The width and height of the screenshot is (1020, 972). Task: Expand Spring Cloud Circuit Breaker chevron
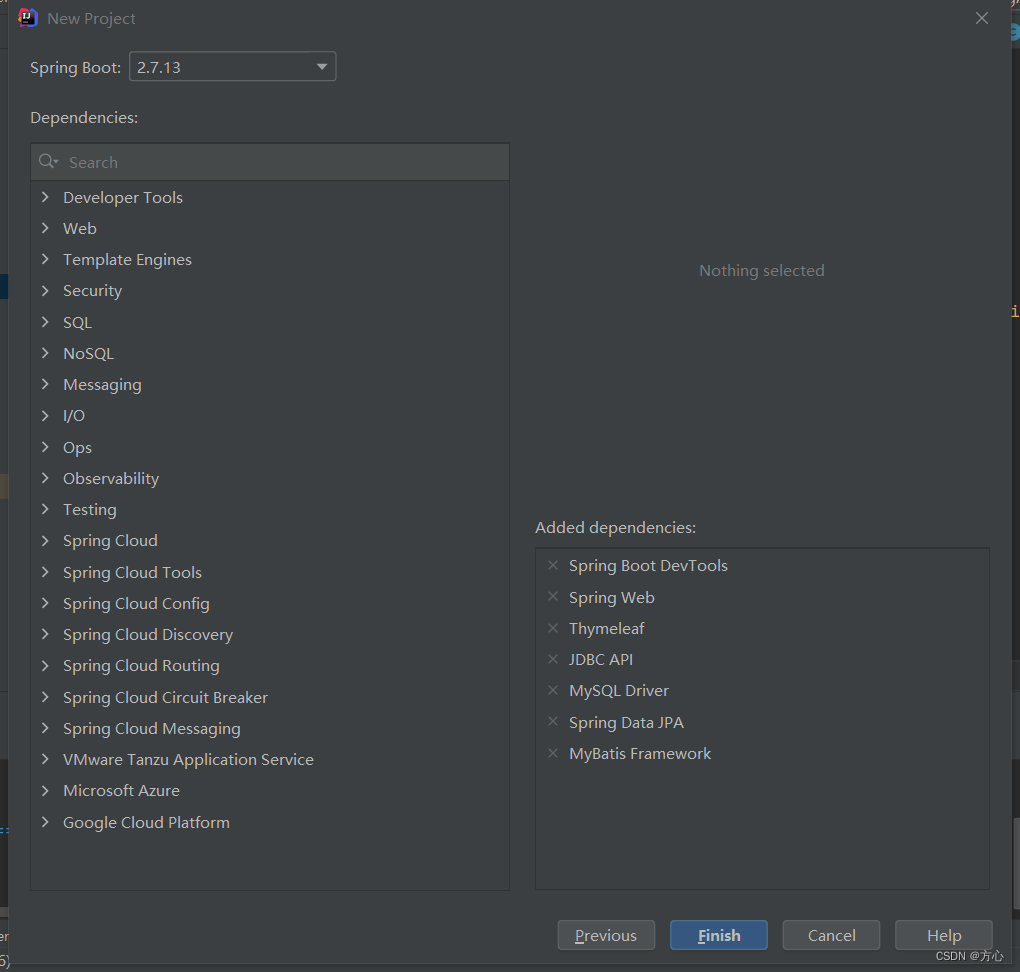click(45, 697)
